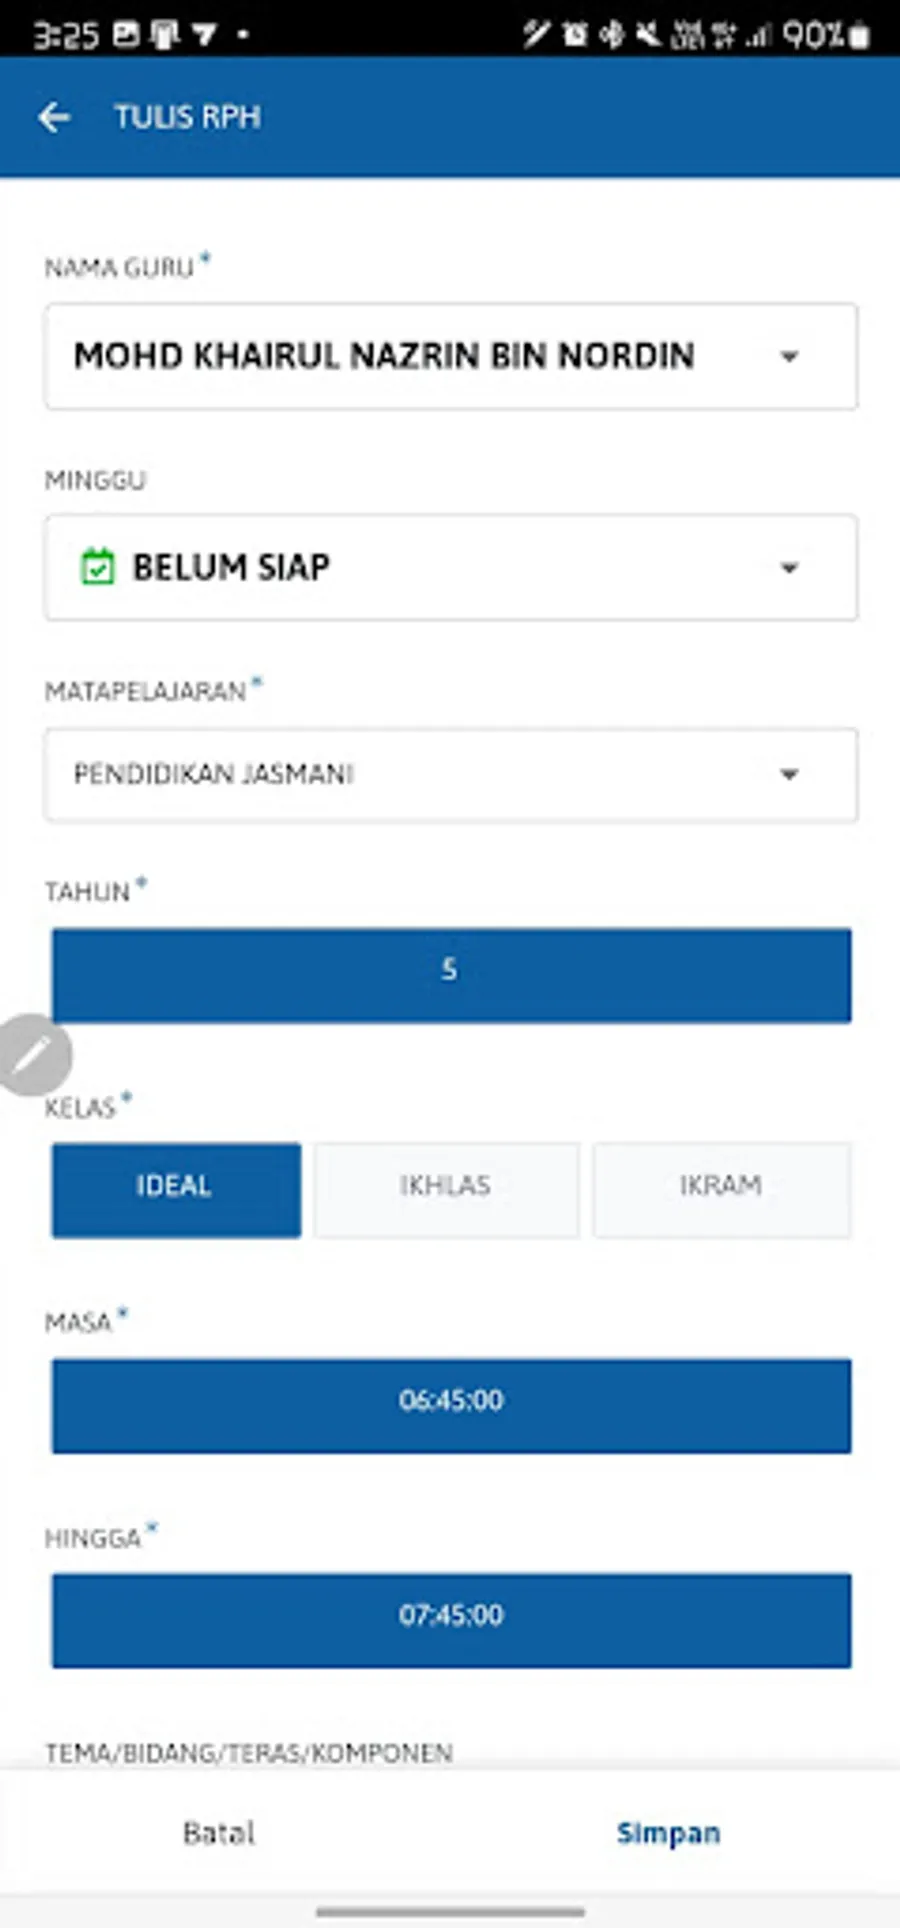Tap the image notification icon in status bar
900x1928 pixels.
coord(127,36)
